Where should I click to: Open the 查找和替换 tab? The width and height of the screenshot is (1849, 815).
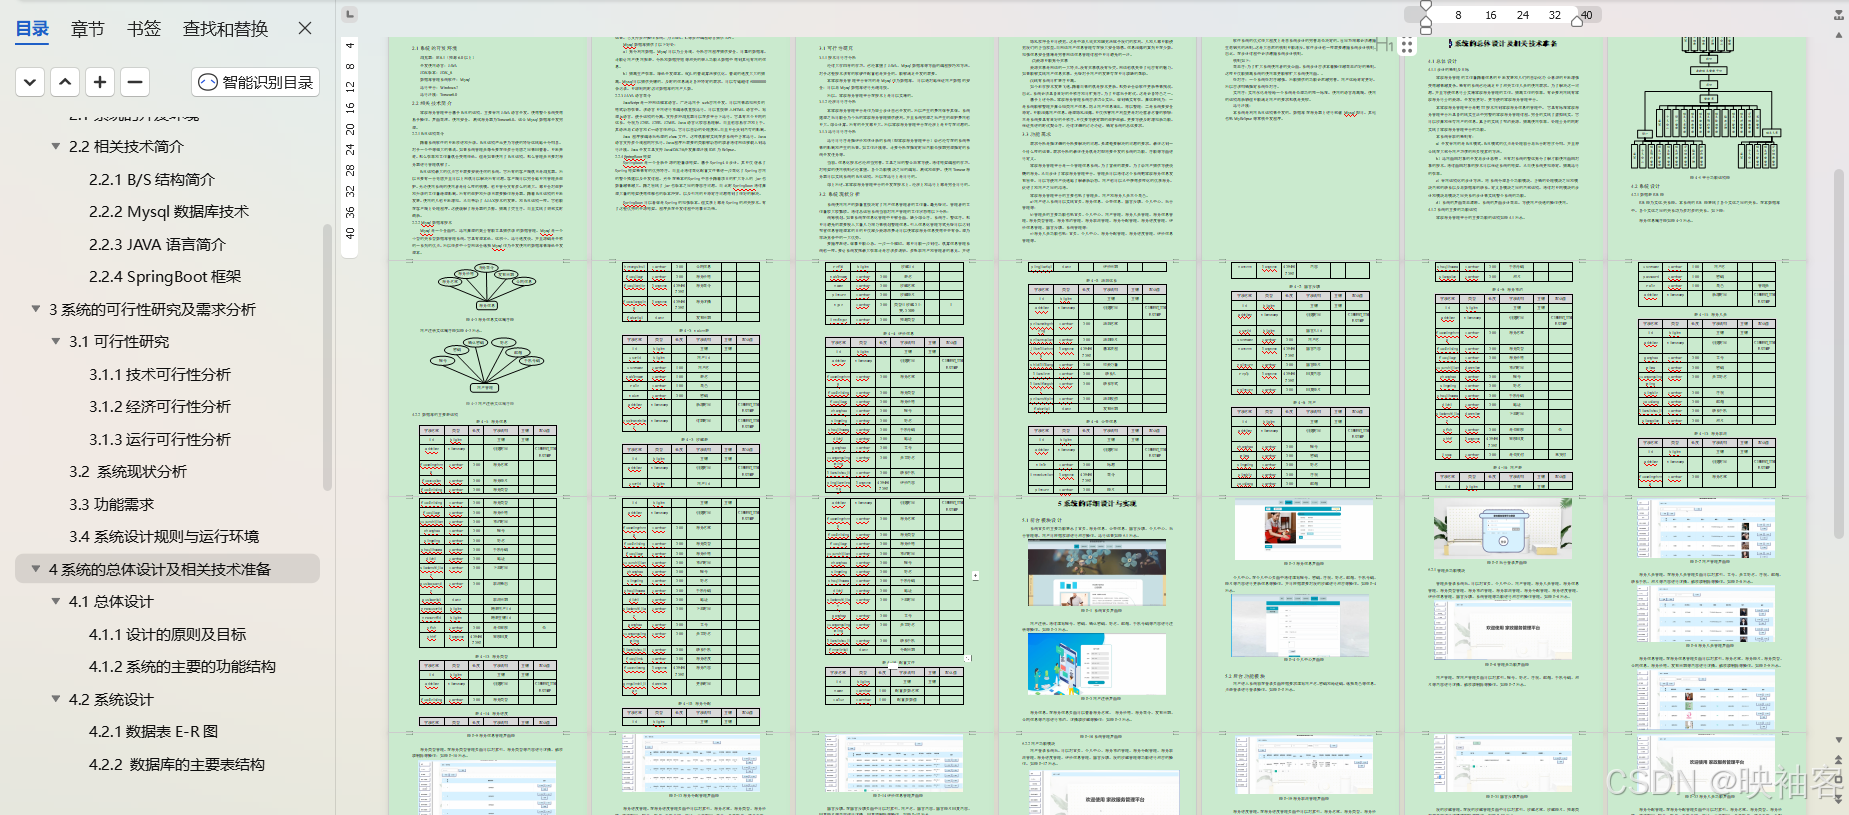click(x=225, y=28)
